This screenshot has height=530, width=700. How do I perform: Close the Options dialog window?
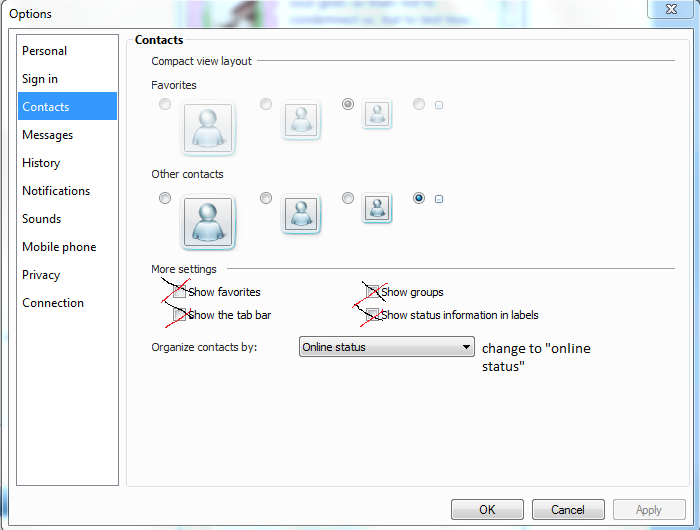[671, 9]
